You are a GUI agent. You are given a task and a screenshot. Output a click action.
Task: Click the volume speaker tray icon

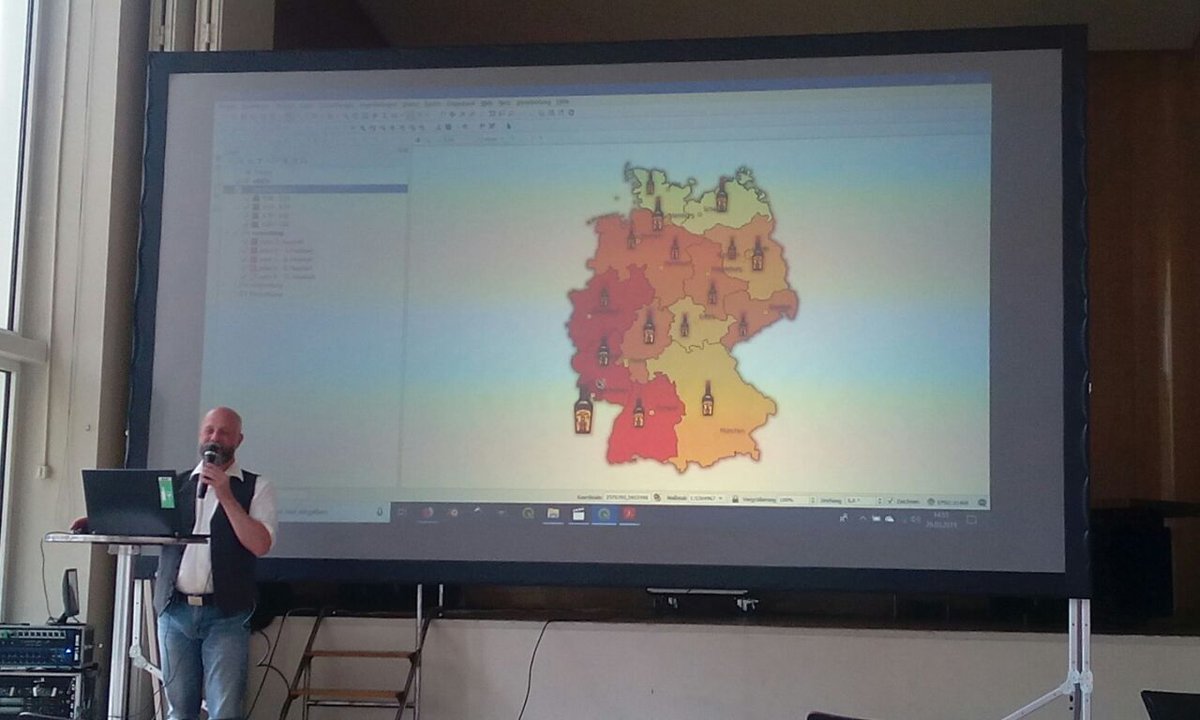pos(915,520)
